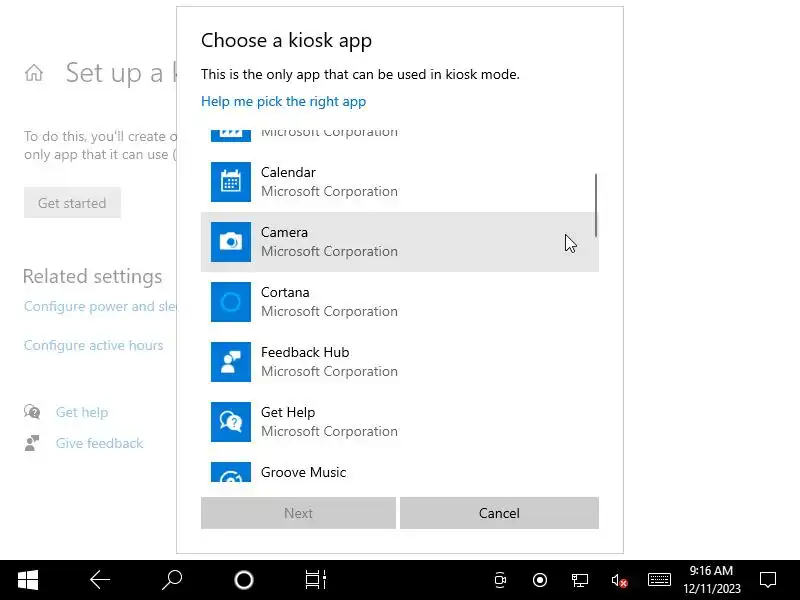Image resolution: width=800 pixels, height=600 pixels.
Task: Click the Camera app name text
Action: point(284,232)
